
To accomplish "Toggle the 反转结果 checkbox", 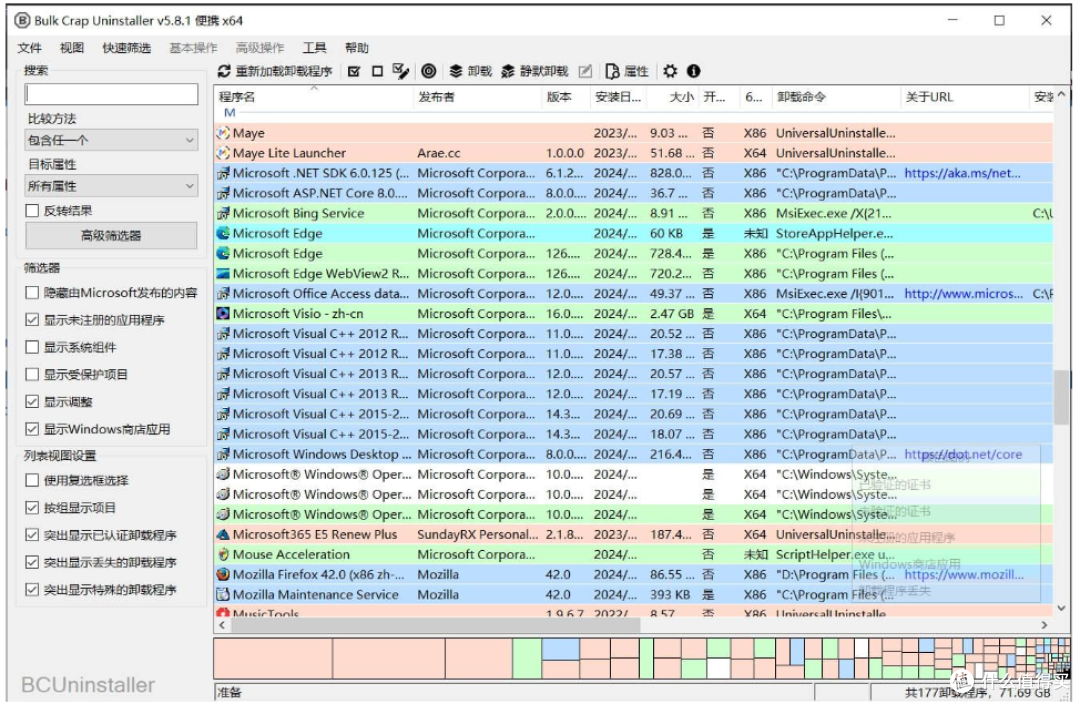I will point(32,211).
